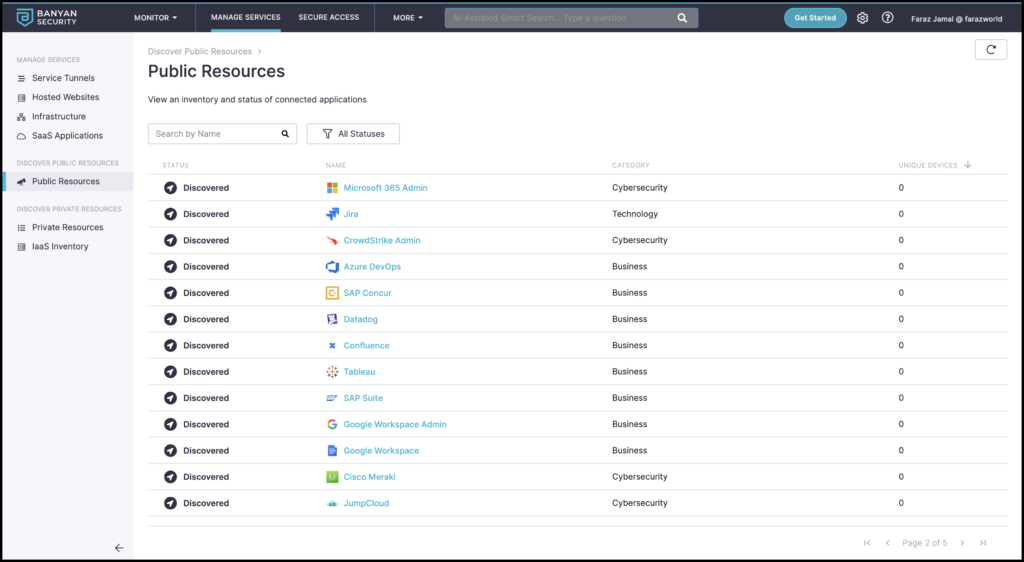Go to the first page of results
This screenshot has width=1024, height=562.
(867, 543)
